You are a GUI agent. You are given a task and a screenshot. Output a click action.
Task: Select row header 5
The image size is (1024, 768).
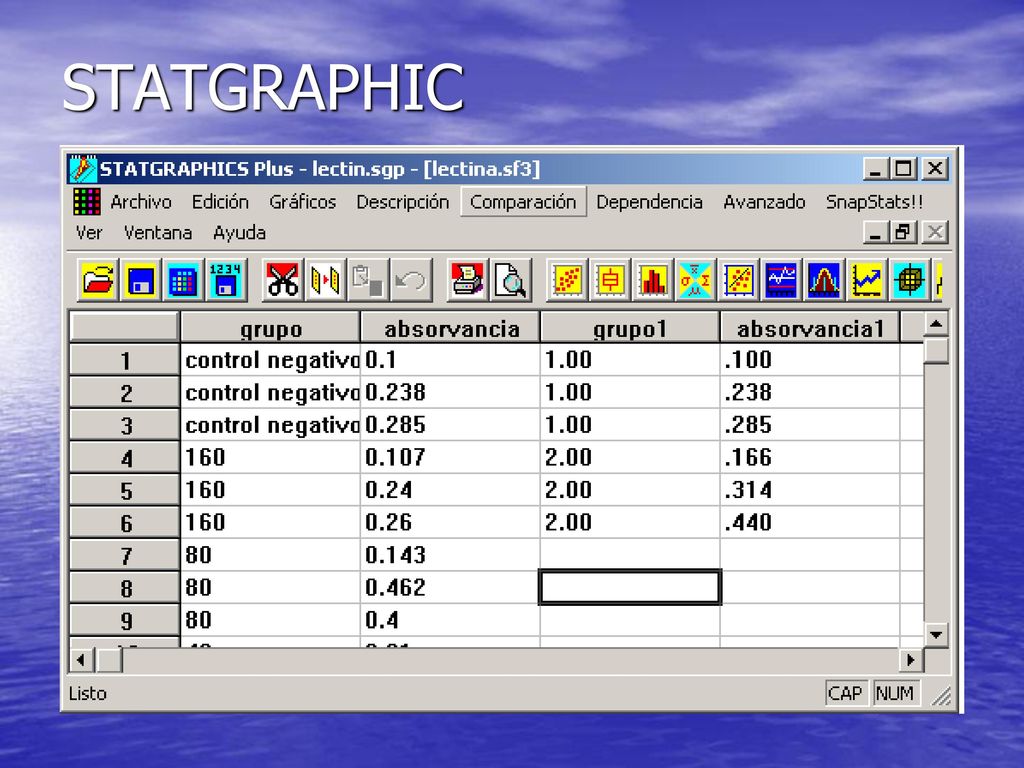pyautogui.click(x=124, y=490)
